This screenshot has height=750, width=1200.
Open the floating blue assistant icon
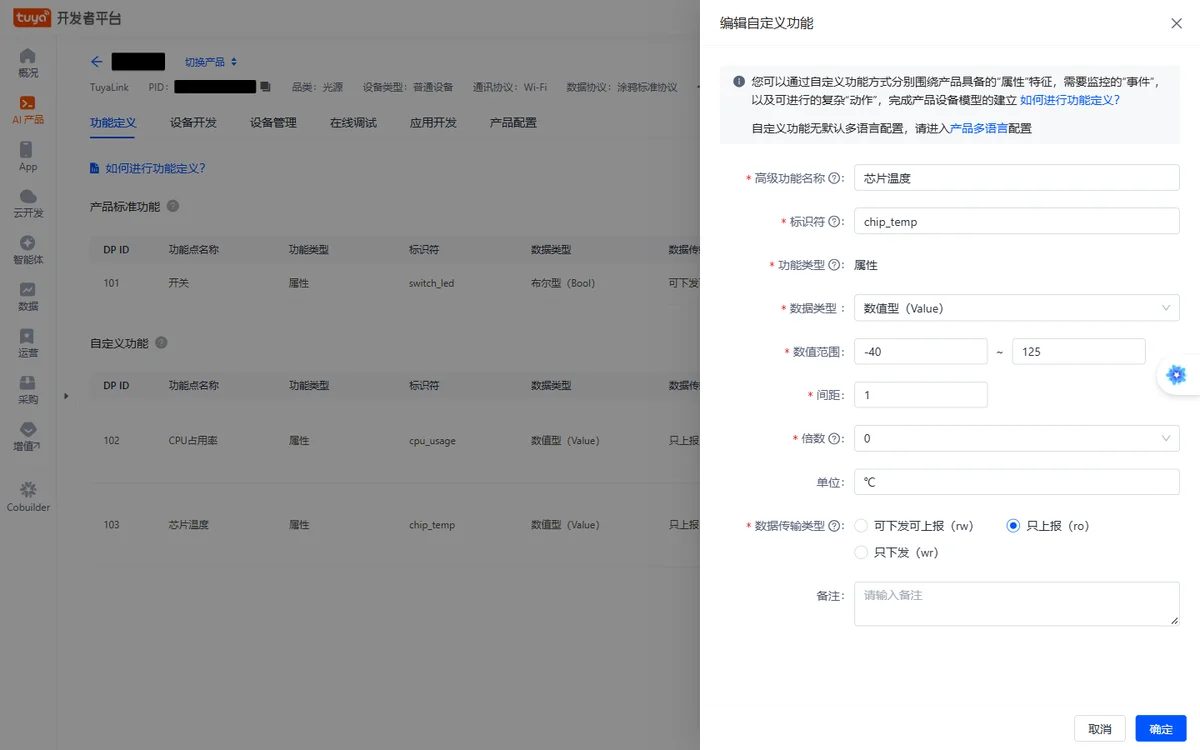click(1177, 375)
